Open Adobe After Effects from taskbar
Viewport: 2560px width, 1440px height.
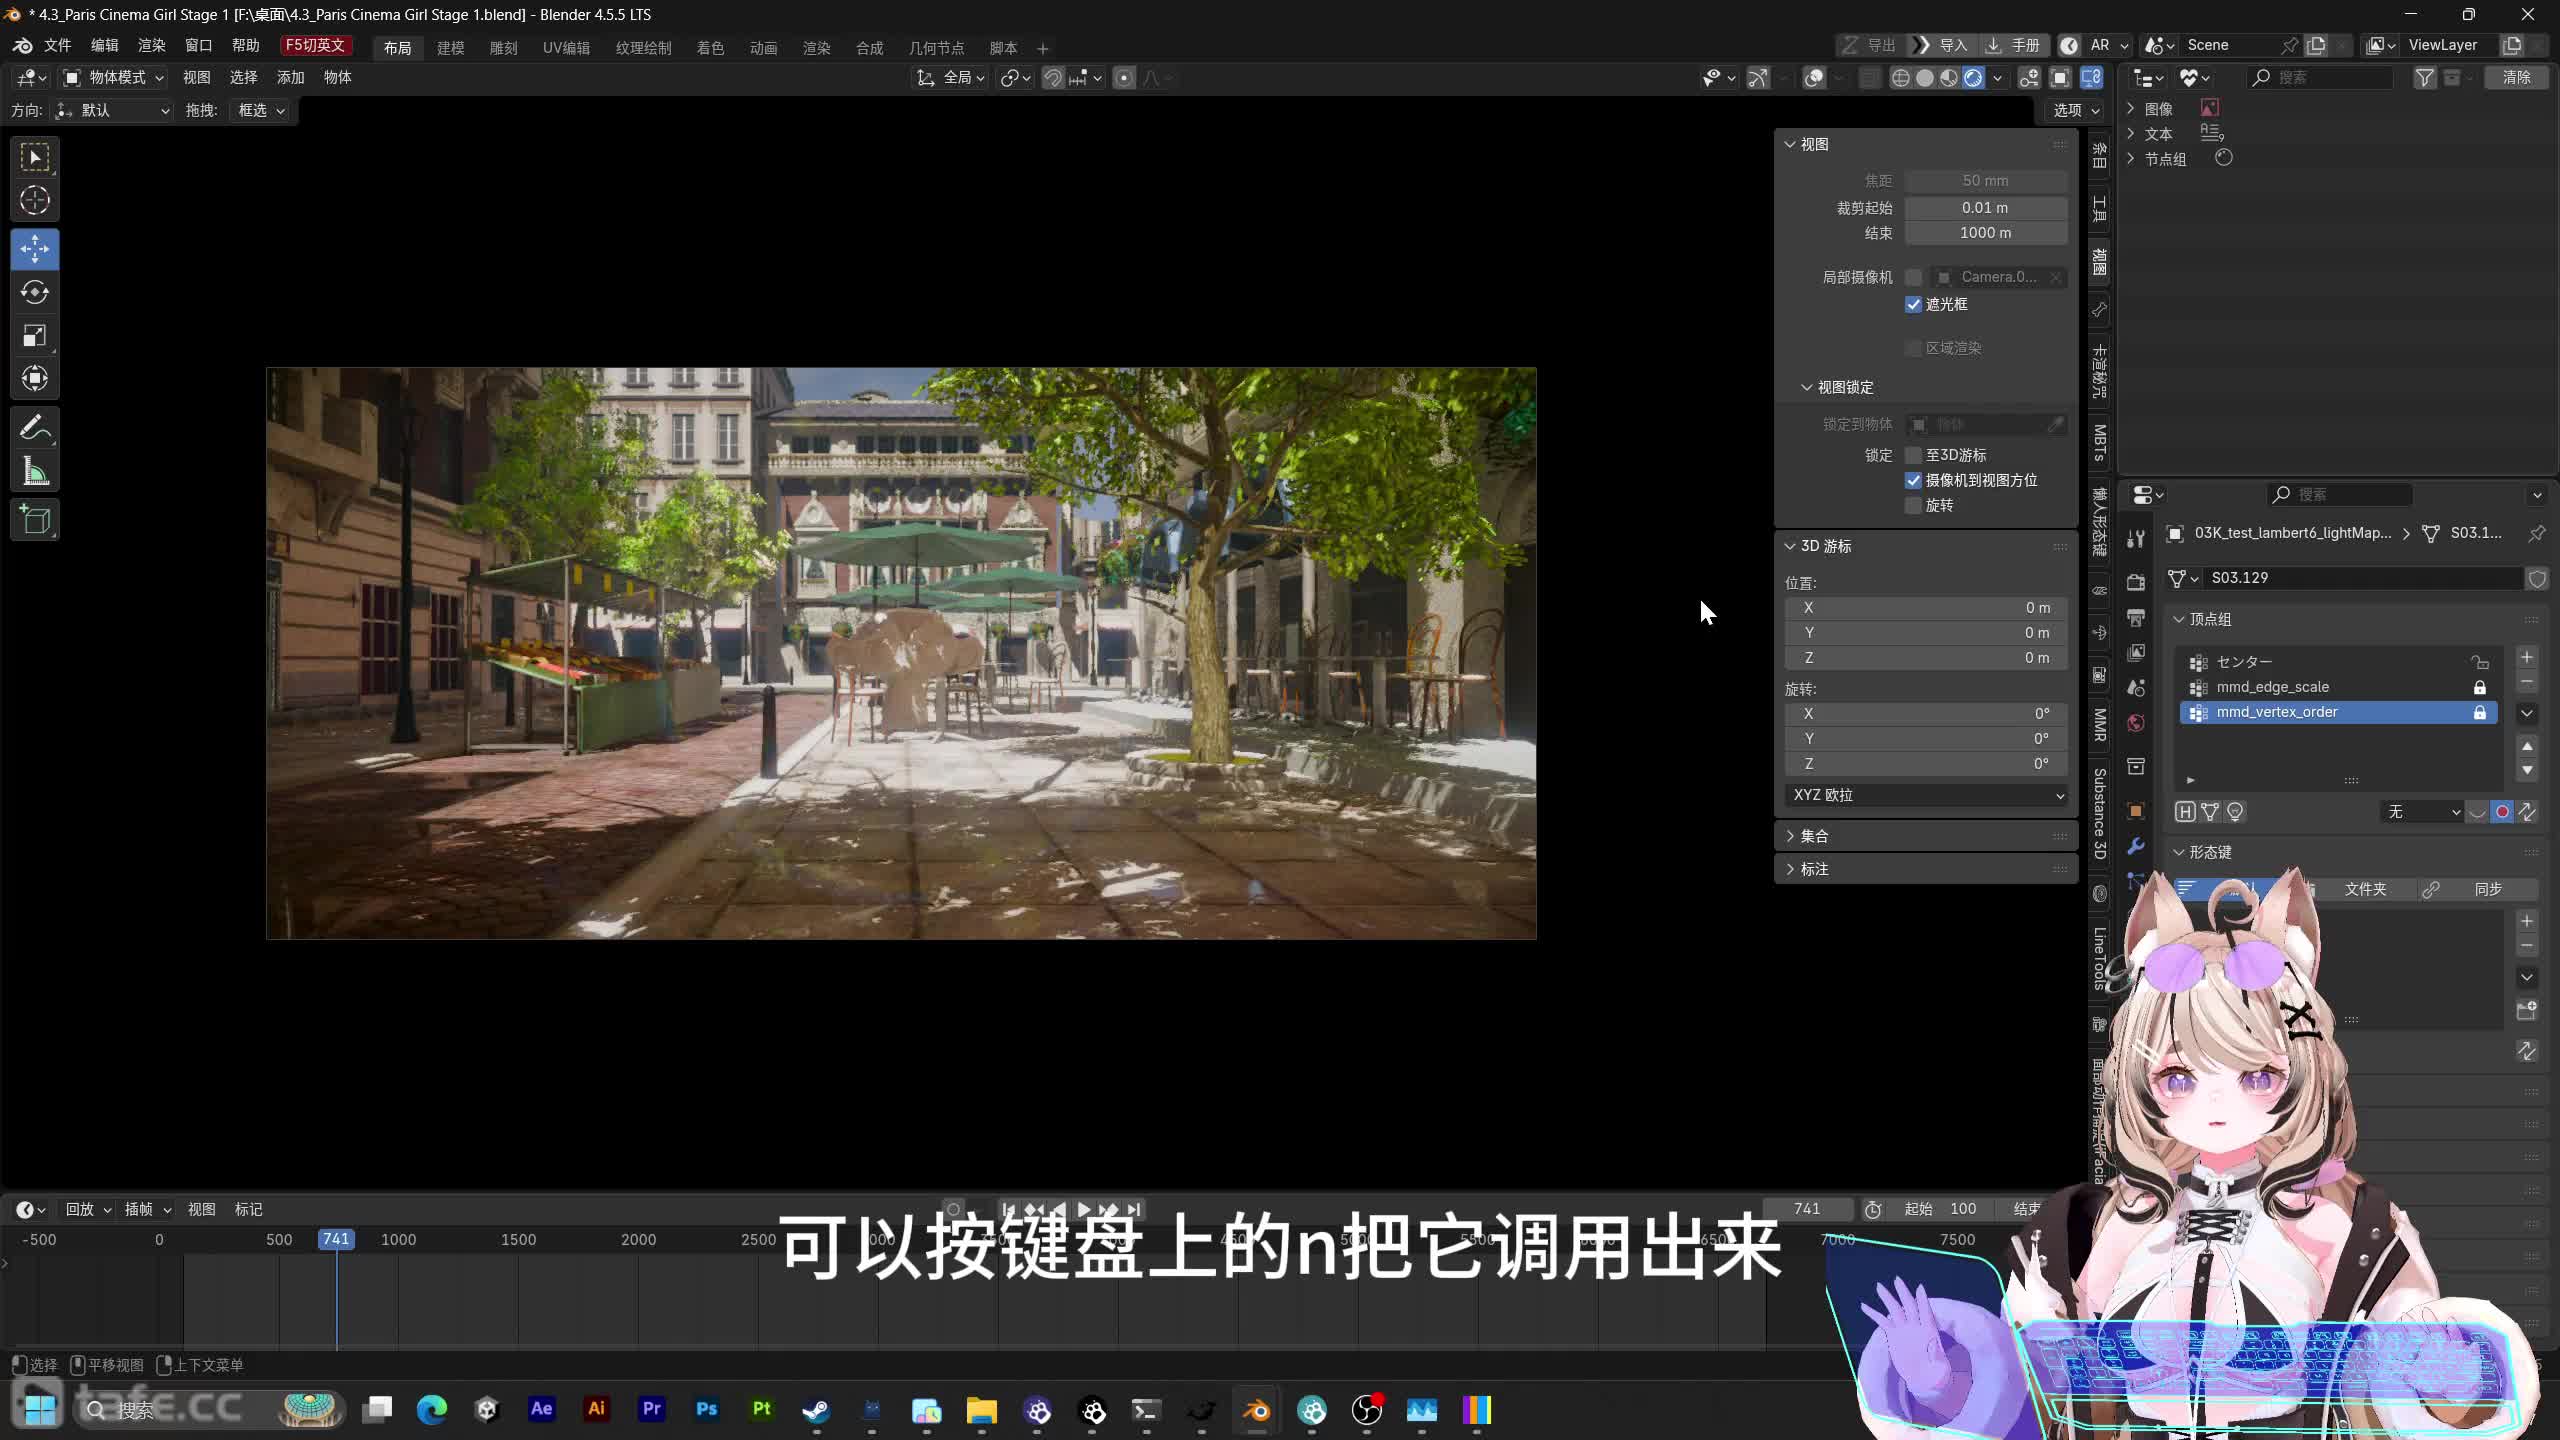coord(542,1410)
